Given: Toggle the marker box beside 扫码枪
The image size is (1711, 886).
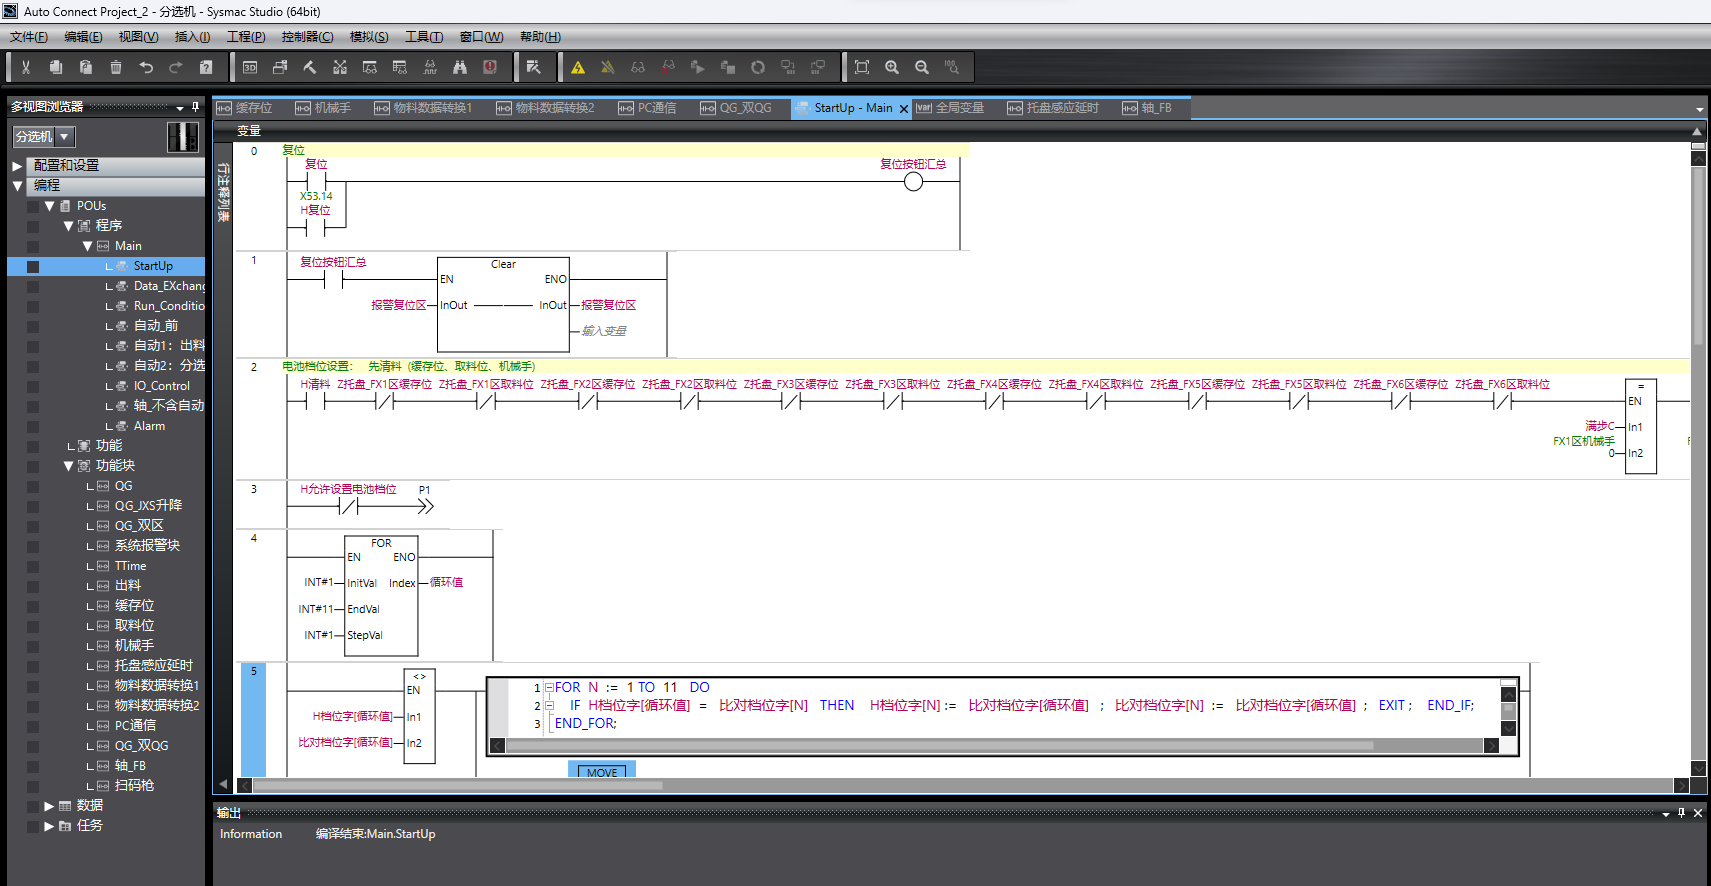Looking at the screenshot, I should (33, 786).
